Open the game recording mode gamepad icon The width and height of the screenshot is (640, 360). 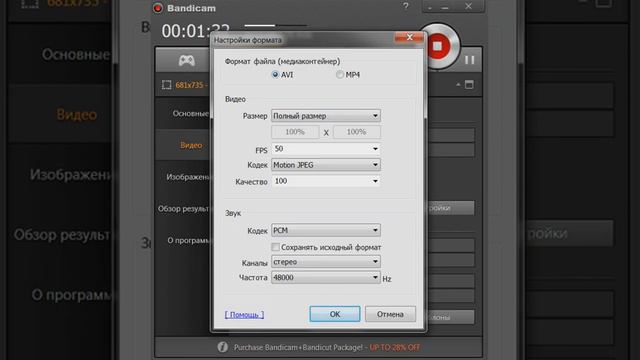(187, 60)
